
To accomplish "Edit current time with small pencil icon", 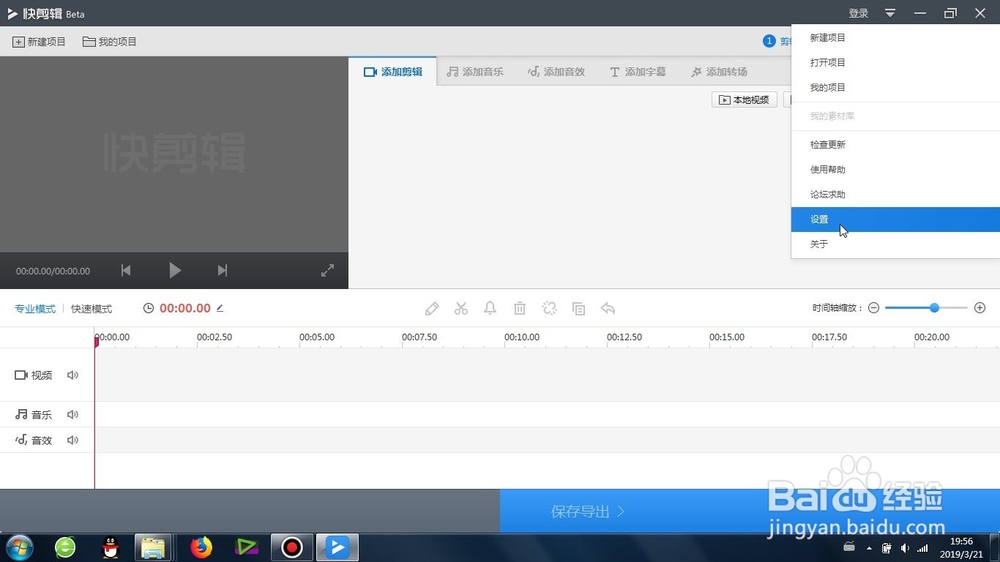I will tap(220, 308).
